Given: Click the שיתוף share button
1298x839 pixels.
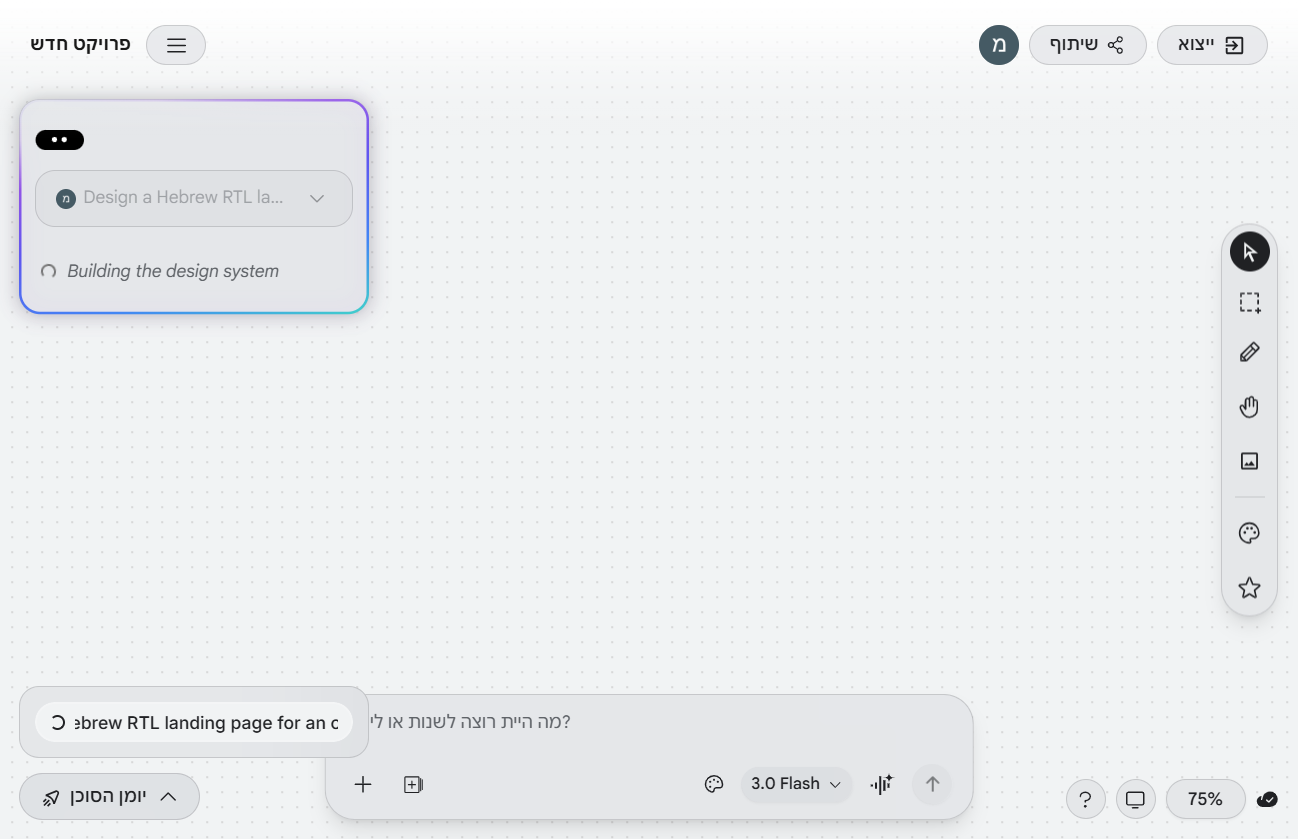Looking at the screenshot, I should tap(1087, 45).
